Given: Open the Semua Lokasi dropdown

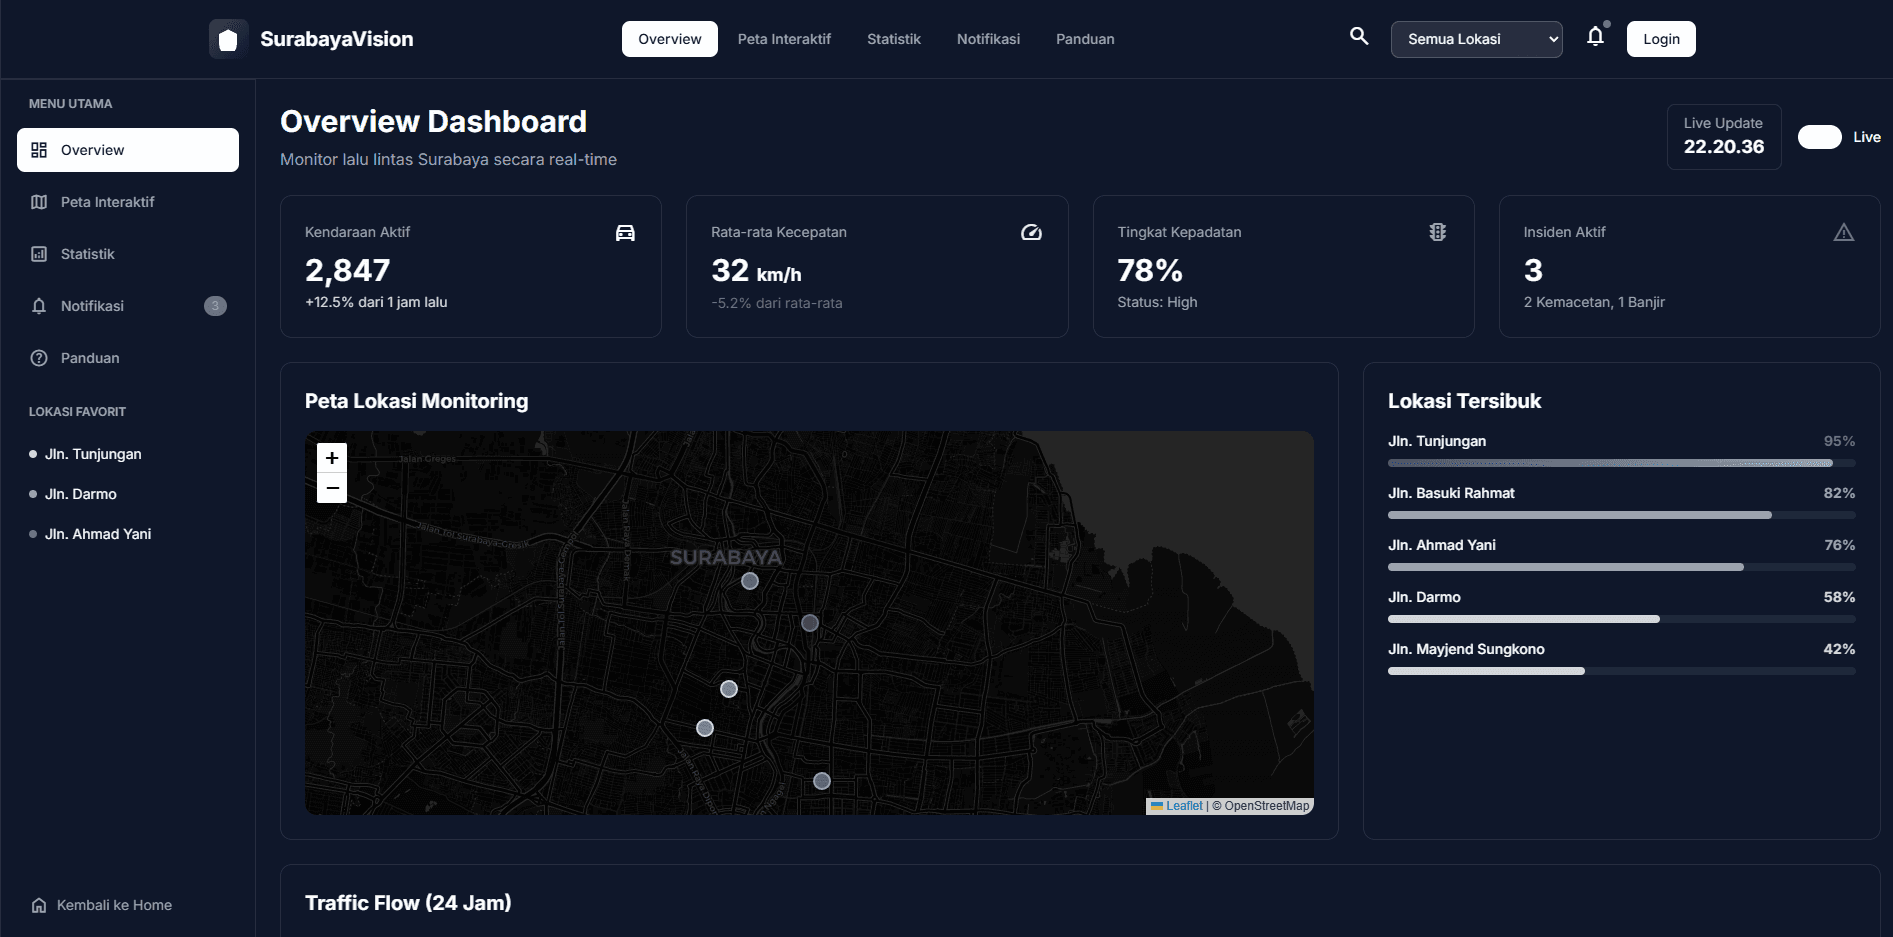Looking at the screenshot, I should point(1476,39).
